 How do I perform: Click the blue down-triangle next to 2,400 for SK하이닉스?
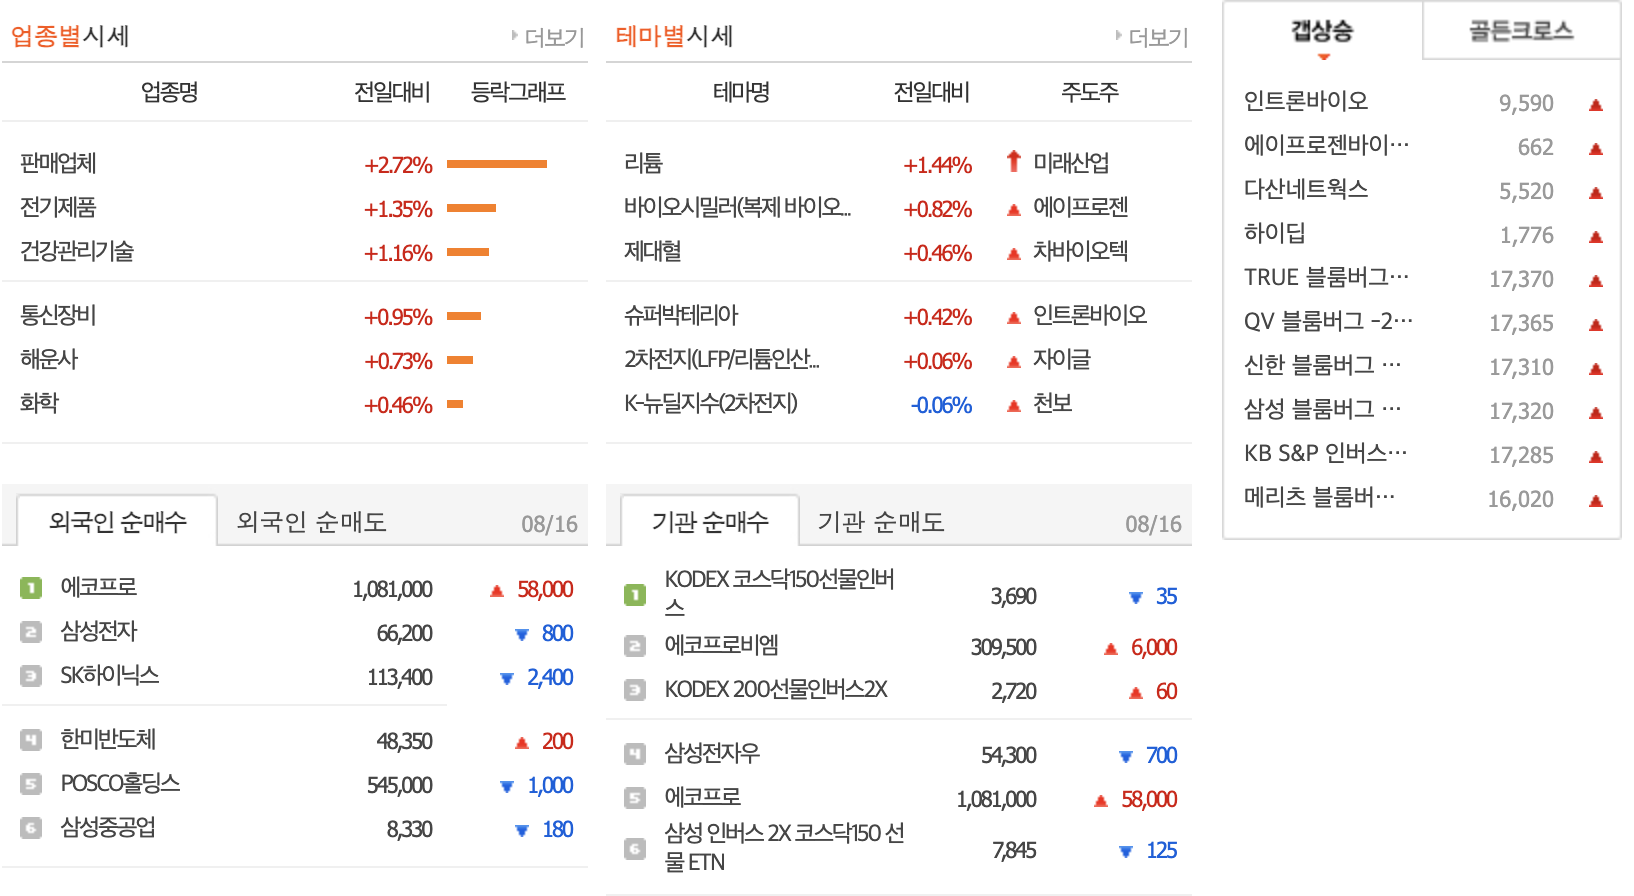[x=507, y=678]
